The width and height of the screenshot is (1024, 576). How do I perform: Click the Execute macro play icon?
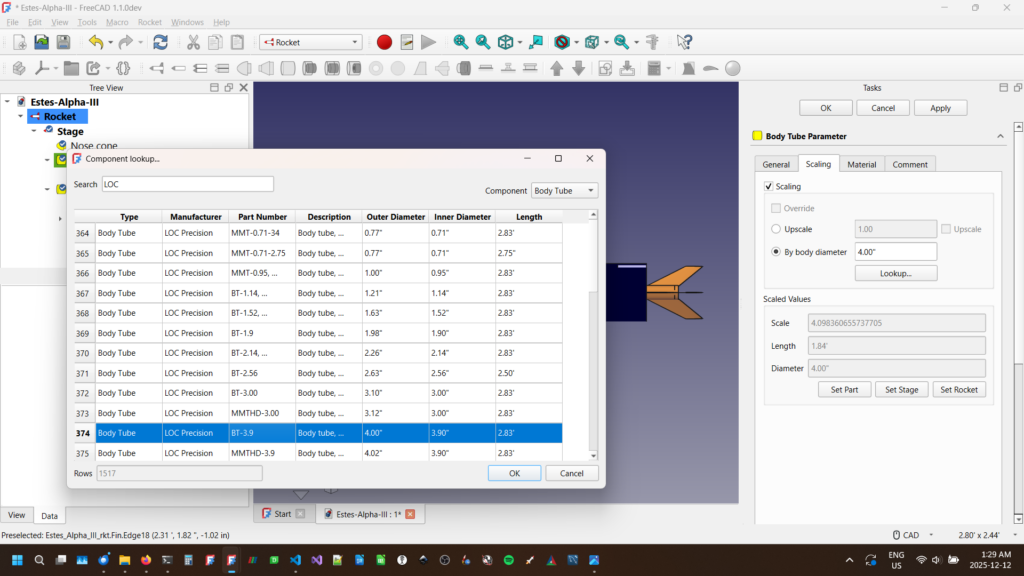(x=428, y=42)
